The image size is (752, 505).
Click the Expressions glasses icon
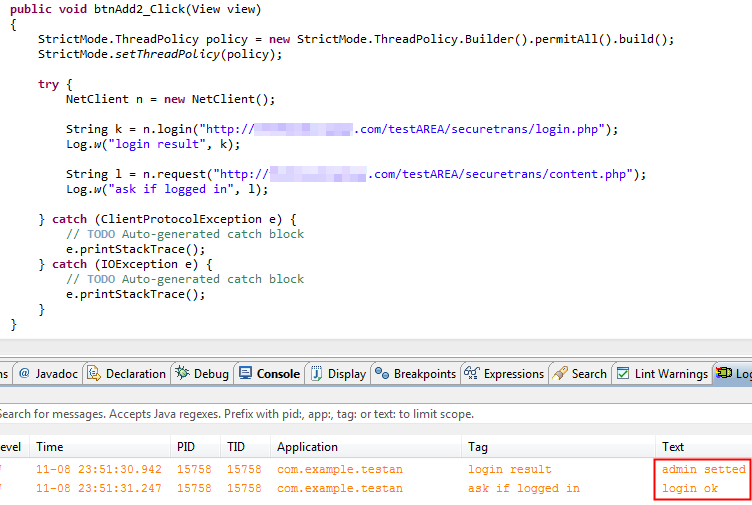pos(471,373)
